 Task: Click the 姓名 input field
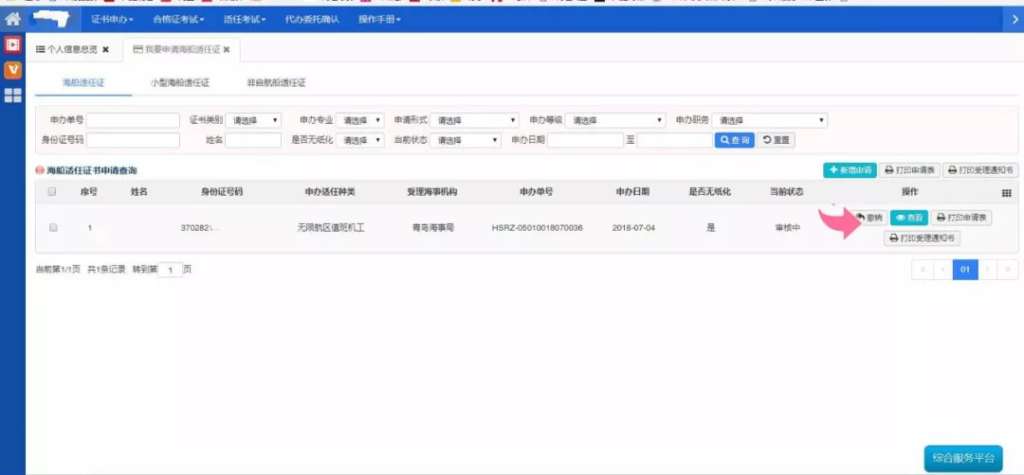(x=253, y=140)
